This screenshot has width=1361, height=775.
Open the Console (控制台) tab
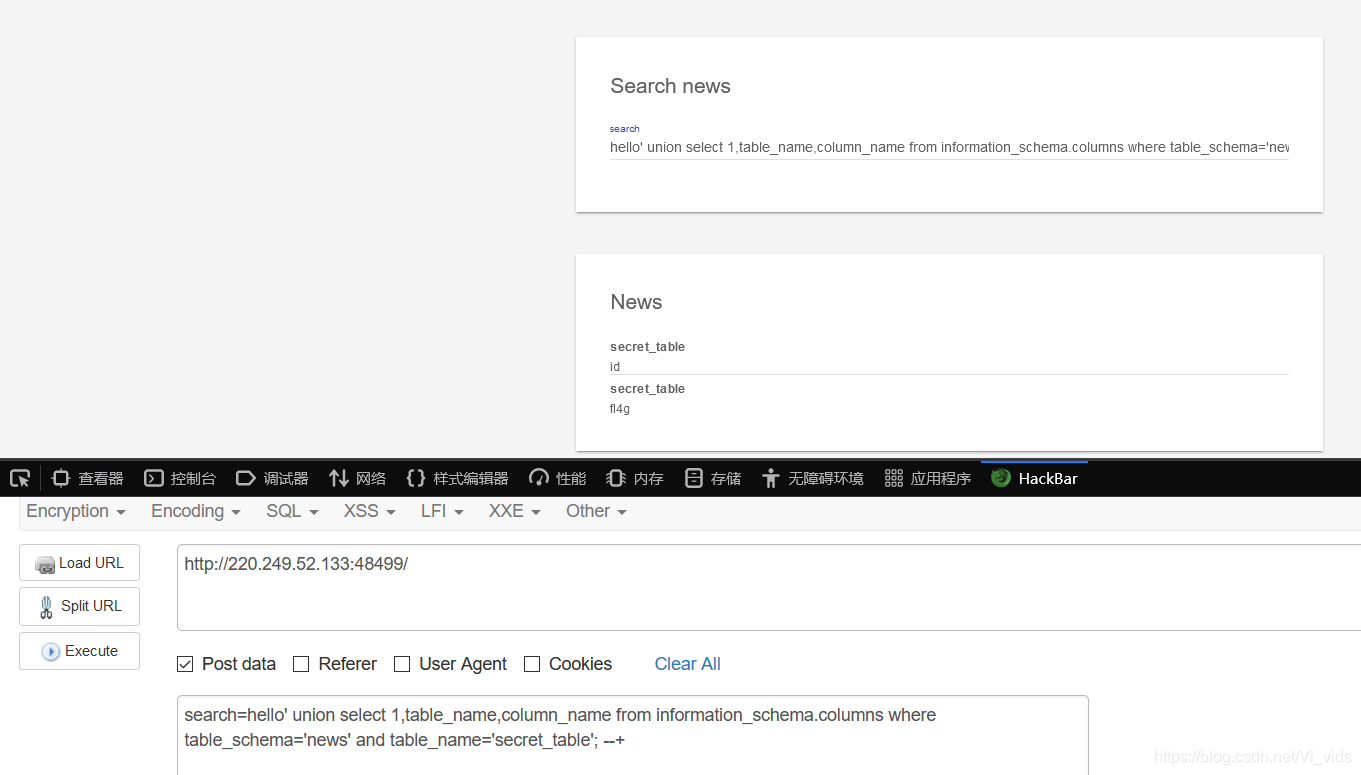(x=180, y=478)
